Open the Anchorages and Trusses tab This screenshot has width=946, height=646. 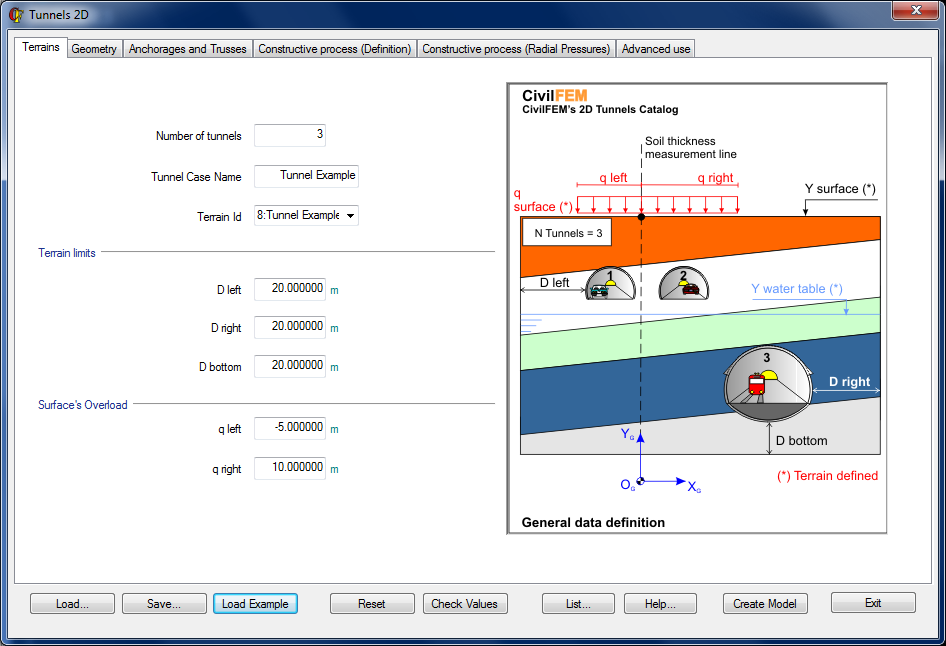[187, 48]
